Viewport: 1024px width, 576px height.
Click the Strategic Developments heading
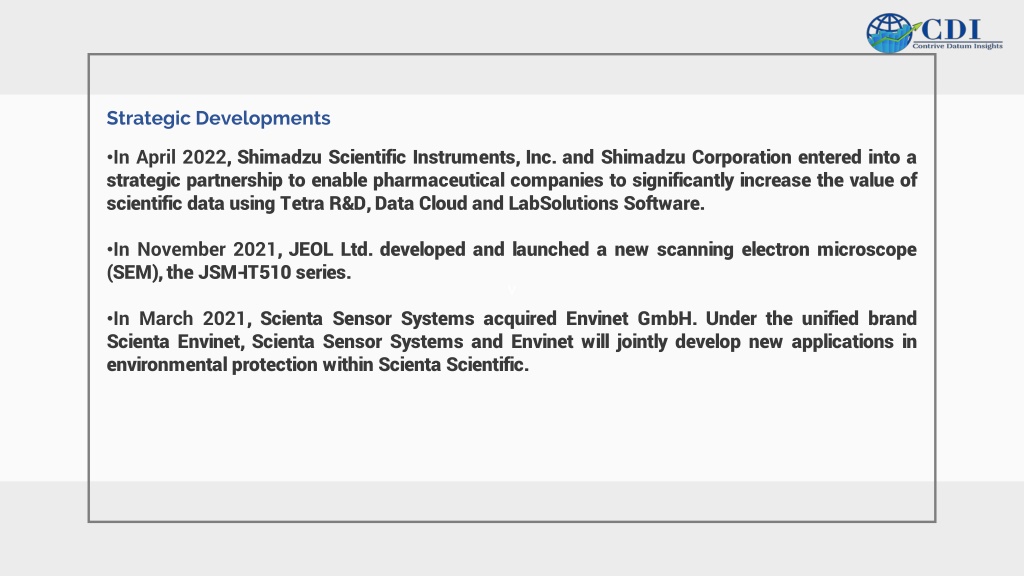[x=218, y=118]
